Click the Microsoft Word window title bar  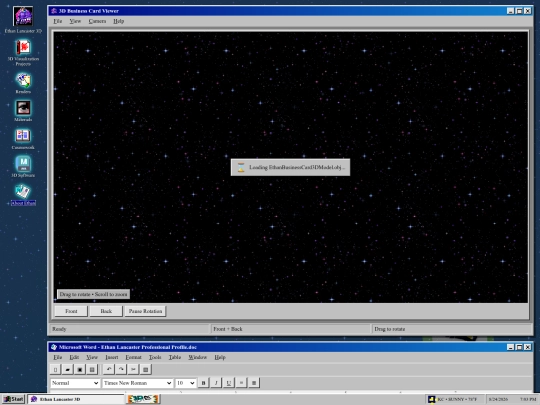[291, 347]
